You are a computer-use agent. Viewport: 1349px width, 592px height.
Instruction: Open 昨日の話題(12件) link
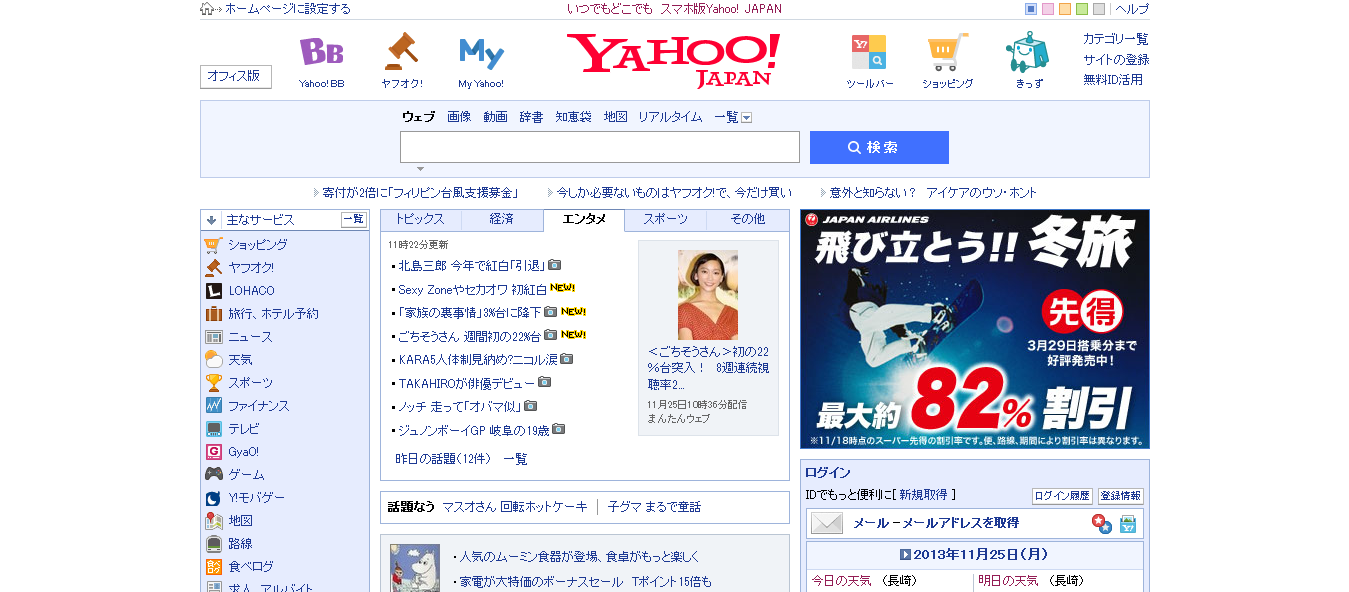443,459
